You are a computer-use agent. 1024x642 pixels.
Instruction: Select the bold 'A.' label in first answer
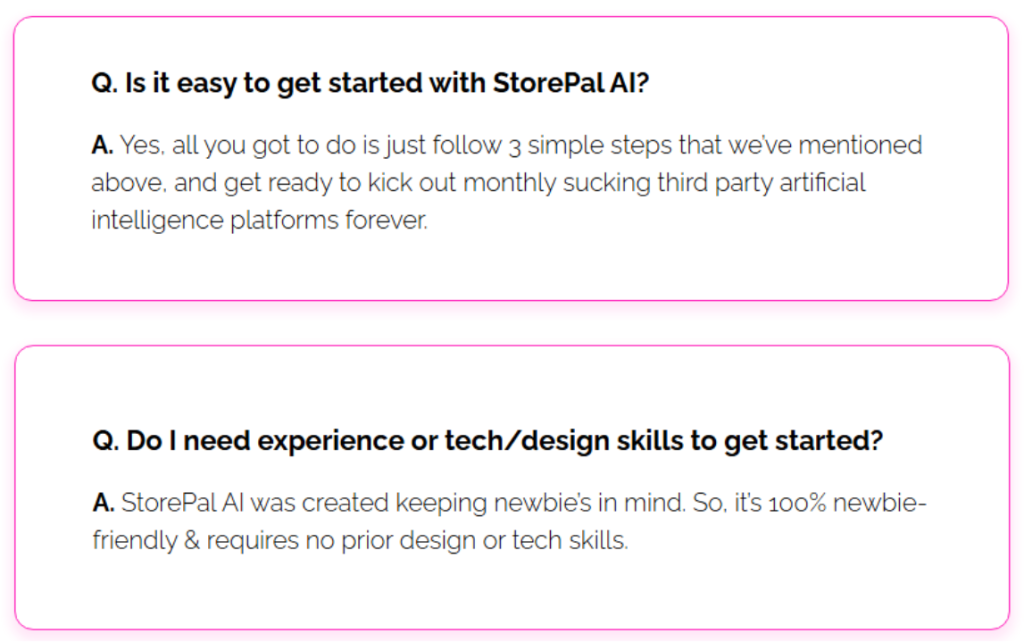[x=103, y=145]
